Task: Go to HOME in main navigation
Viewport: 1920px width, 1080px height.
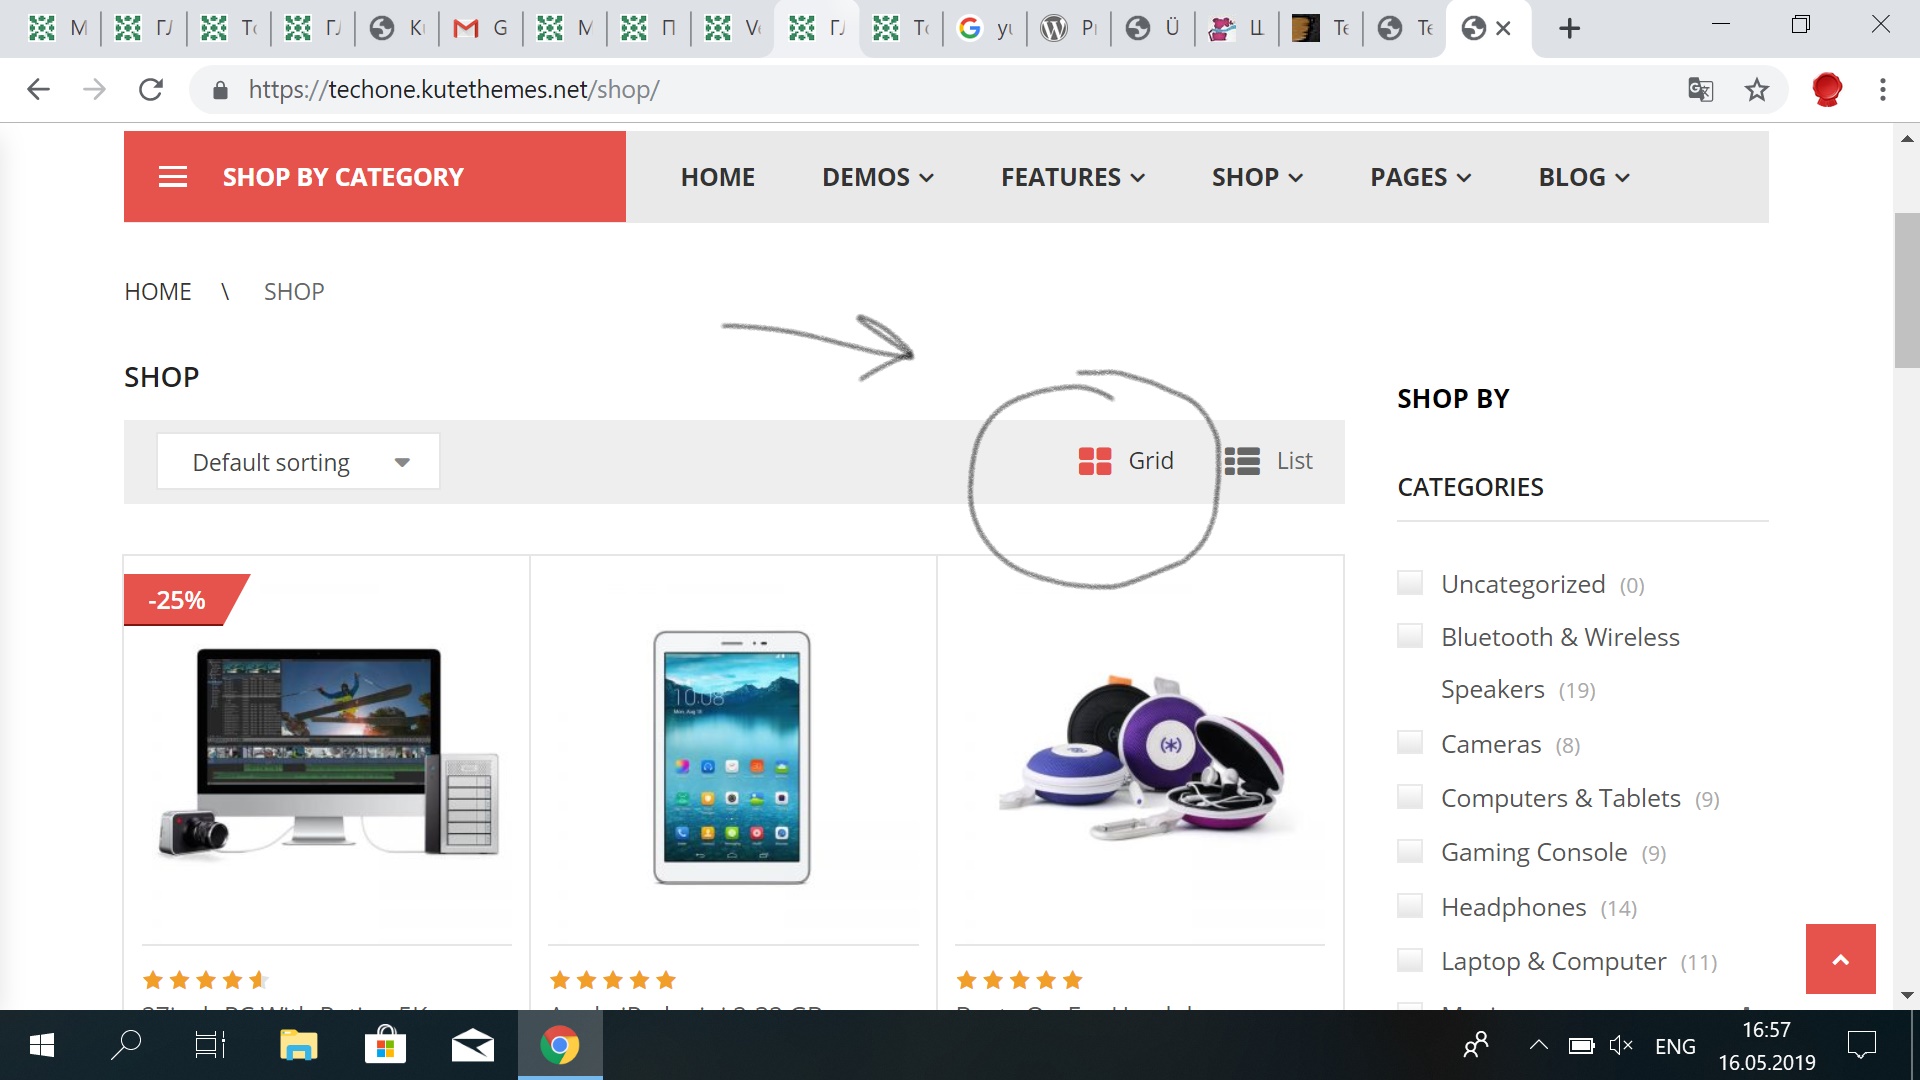Action: click(x=718, y=177)
